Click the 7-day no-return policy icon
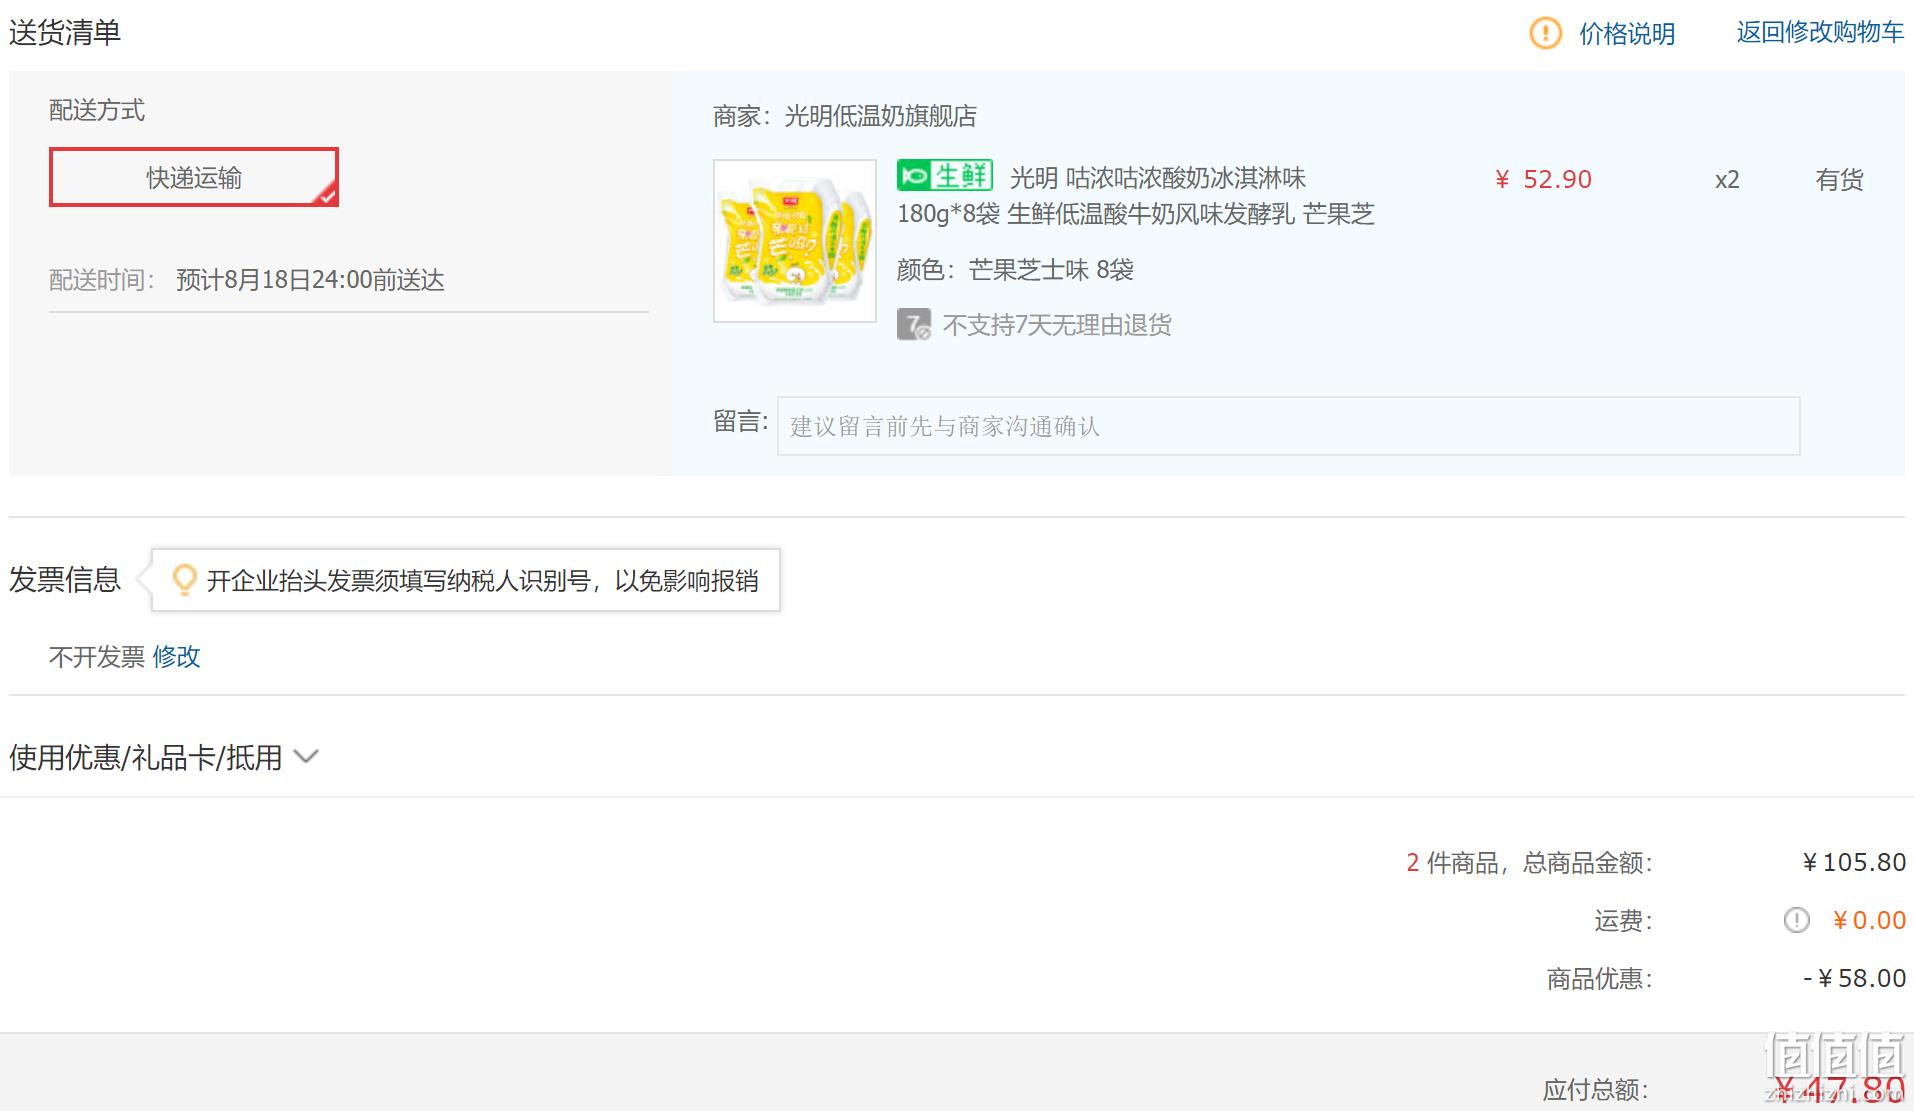 tap(914, 325)
